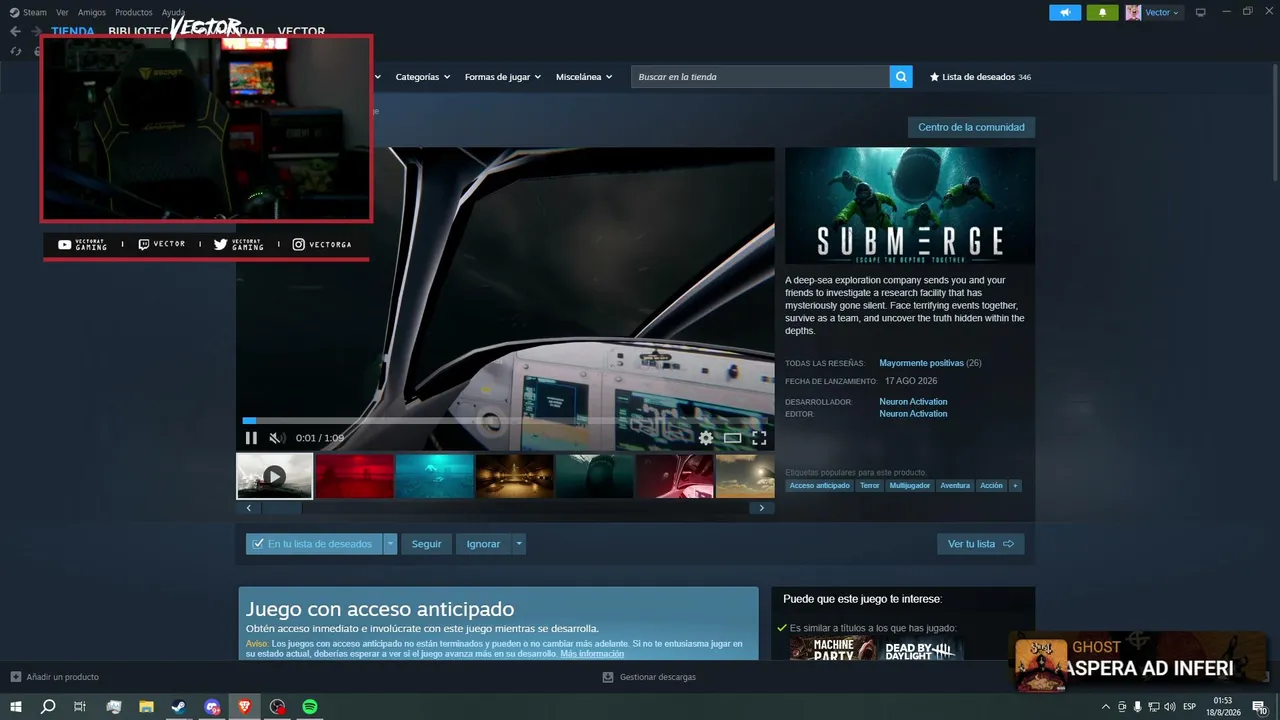This screenshot has height=720, width=1280.
Task: Select the trailer thumbnail with play icon
Action: coord(274,476)
